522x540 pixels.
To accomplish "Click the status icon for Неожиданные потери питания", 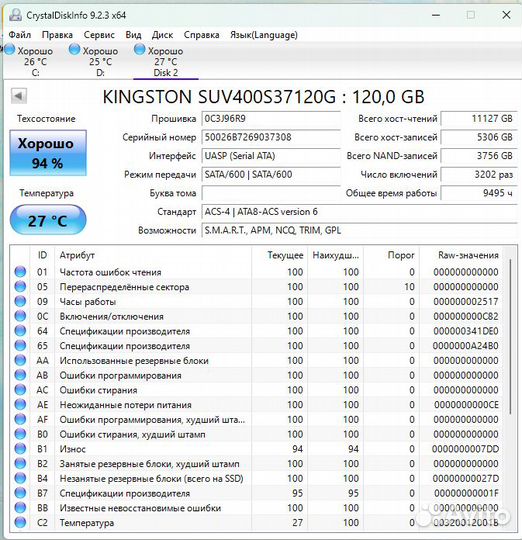I will point(20,404).
